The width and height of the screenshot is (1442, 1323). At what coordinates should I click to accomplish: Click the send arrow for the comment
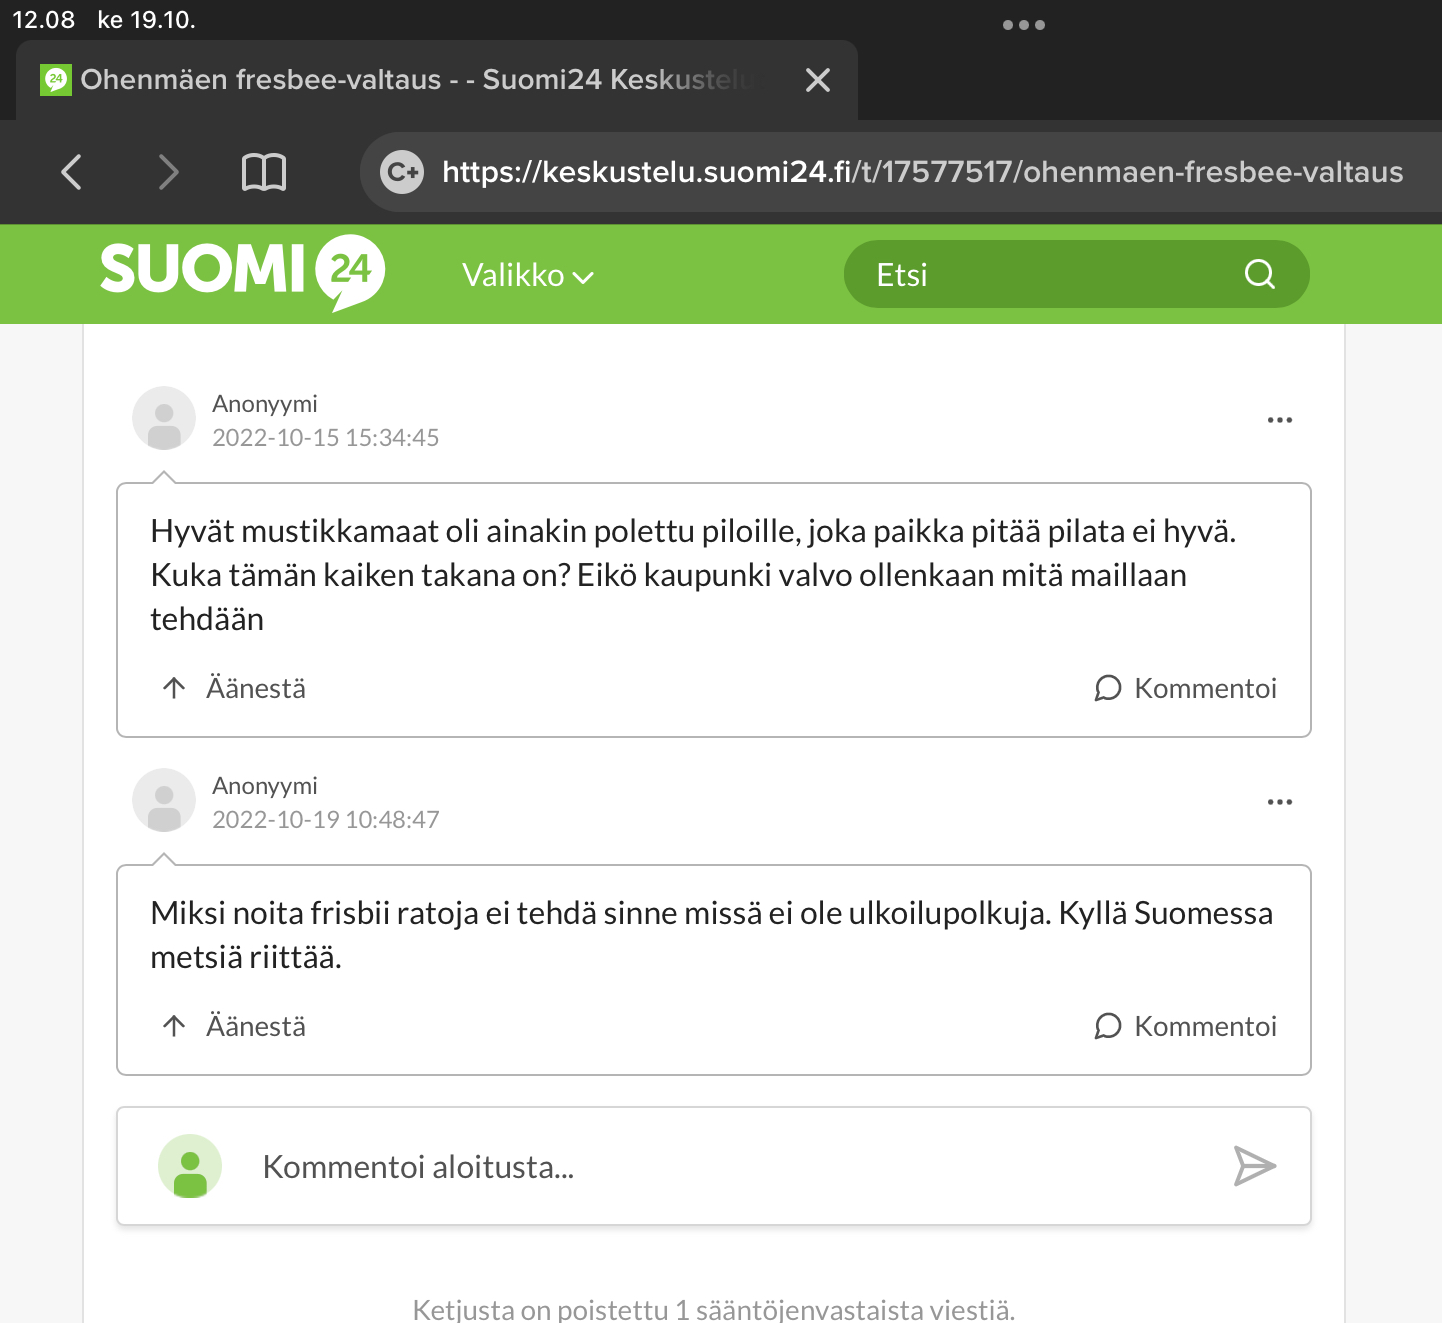point(1254,1166)
